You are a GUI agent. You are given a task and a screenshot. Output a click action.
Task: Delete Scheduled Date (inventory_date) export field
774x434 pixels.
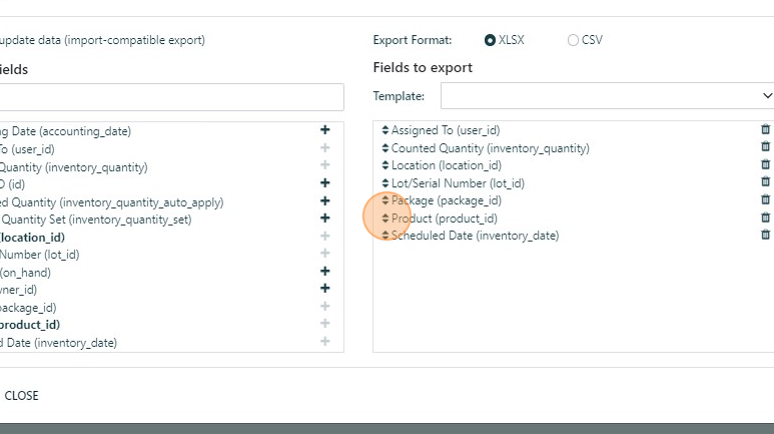pyautogui.click(x=765, y=235)
